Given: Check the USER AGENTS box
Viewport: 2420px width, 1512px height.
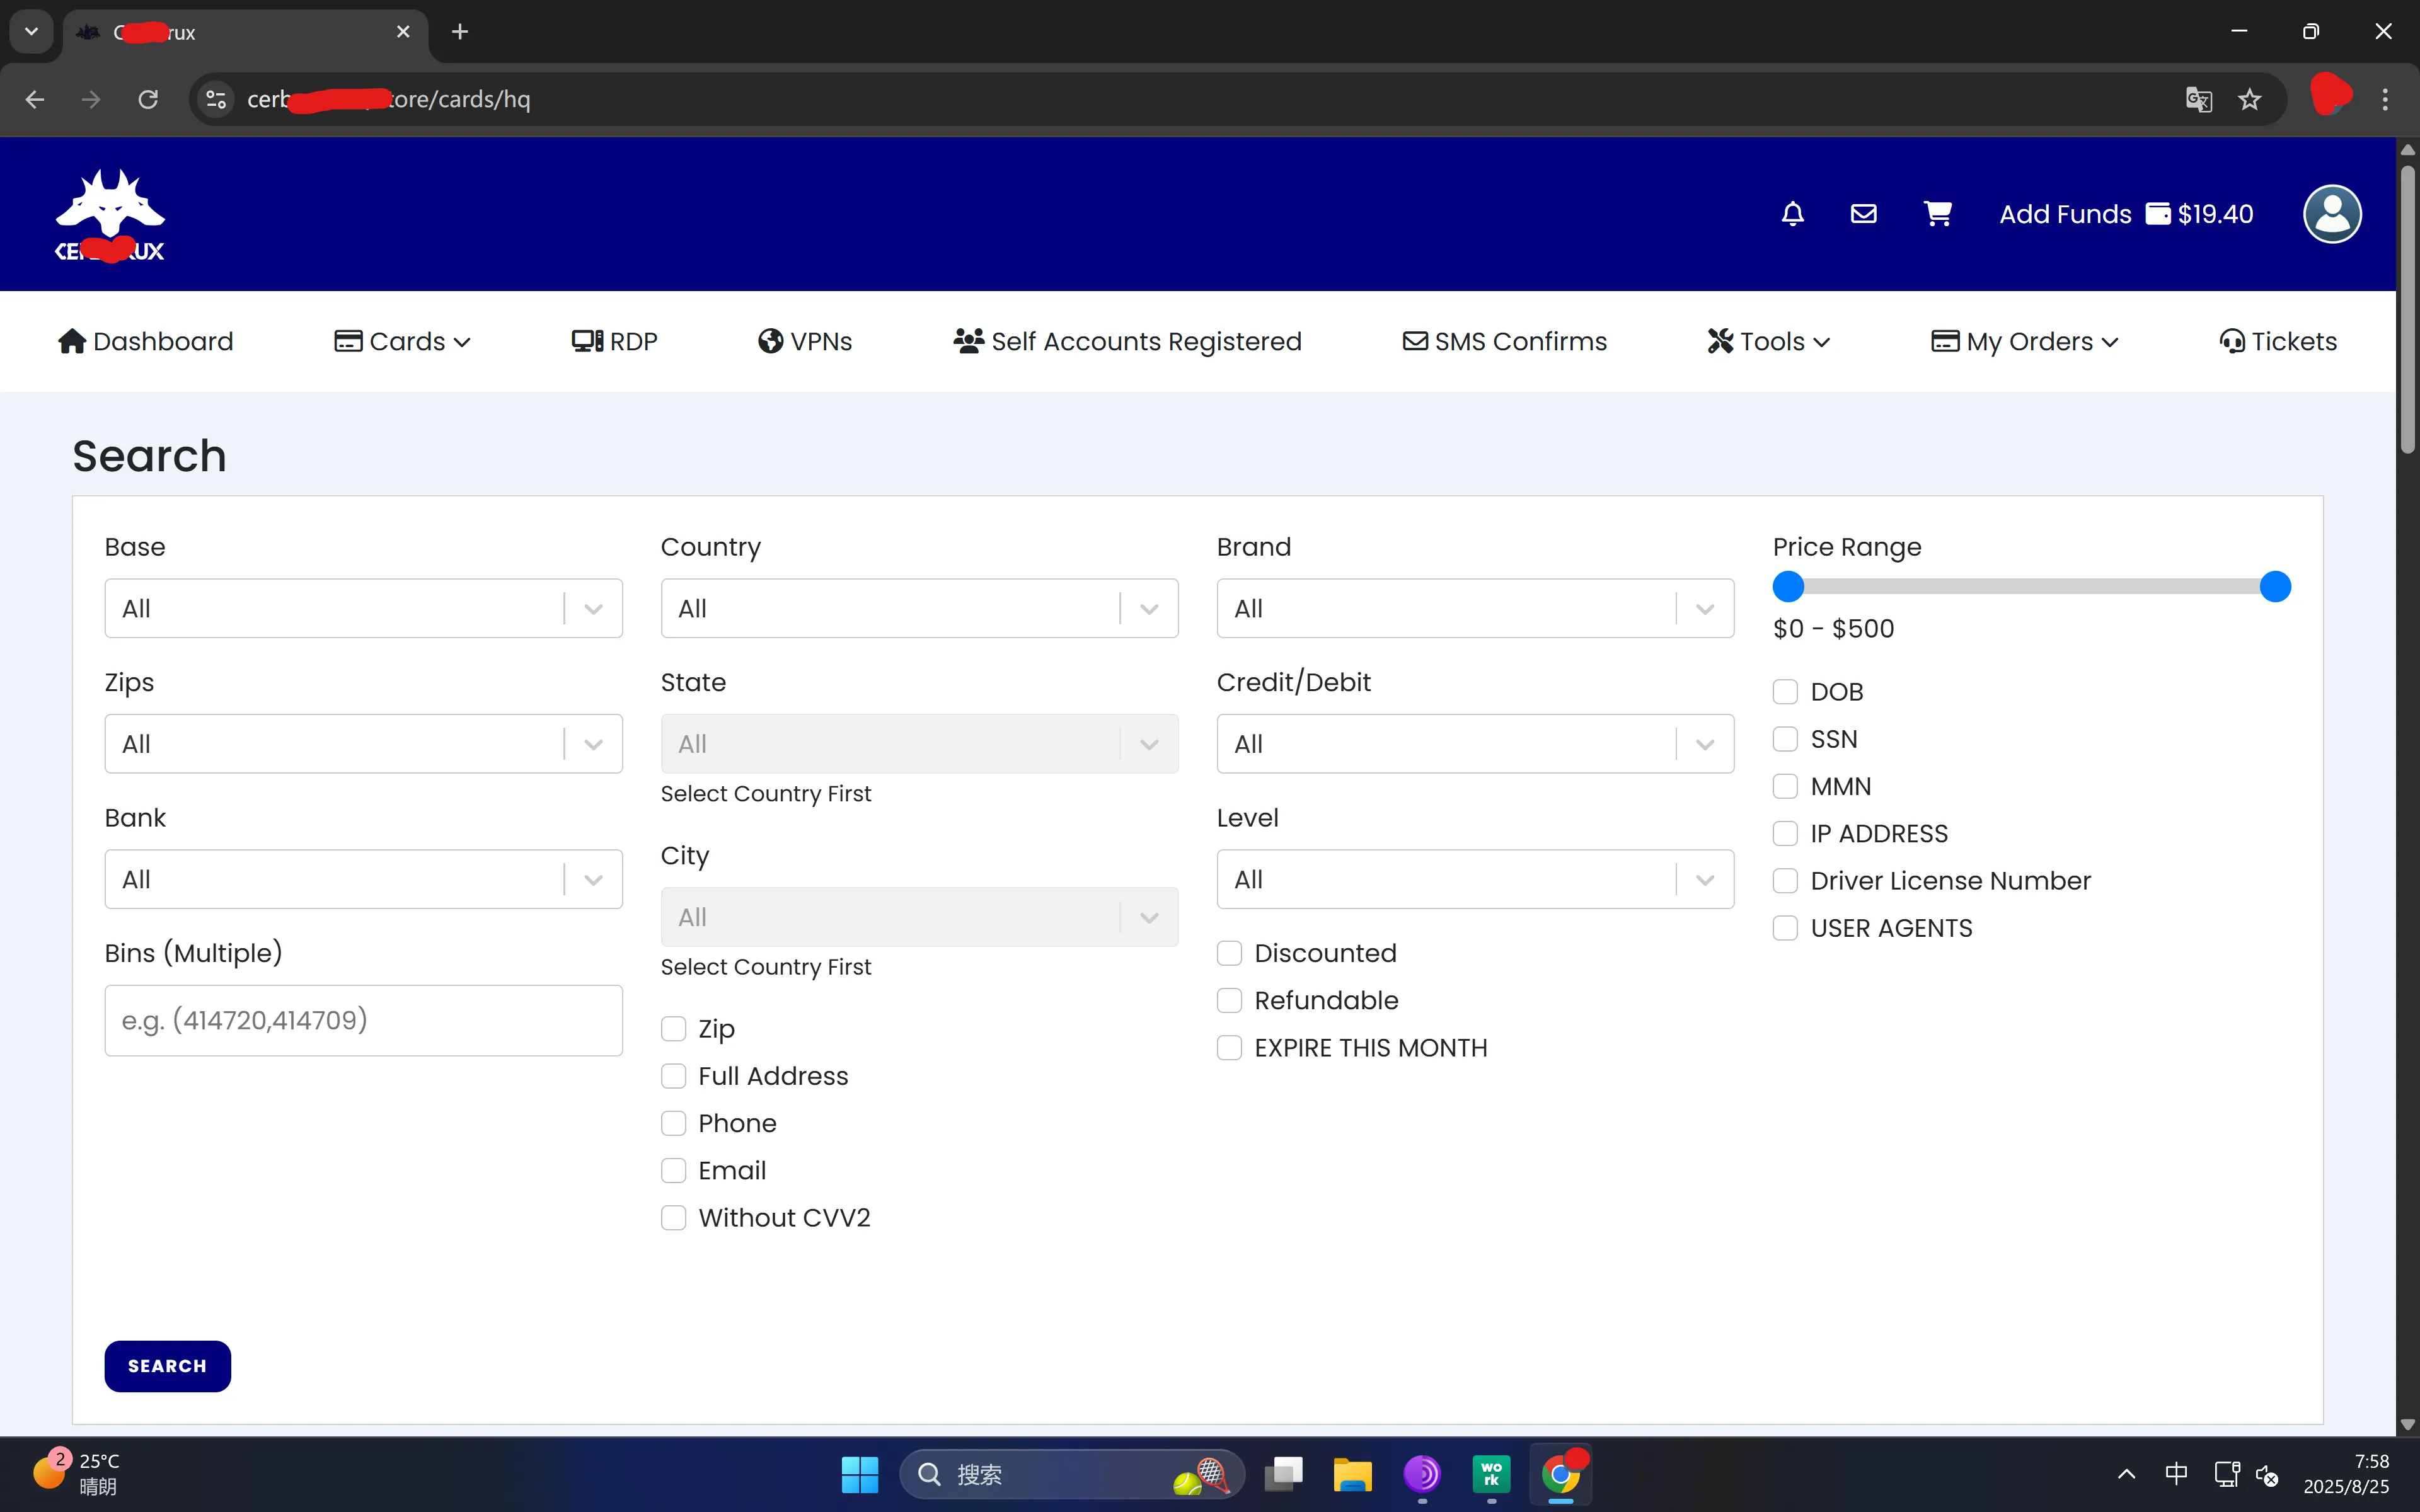Looking at the screenshot, I should point(1785,928).
